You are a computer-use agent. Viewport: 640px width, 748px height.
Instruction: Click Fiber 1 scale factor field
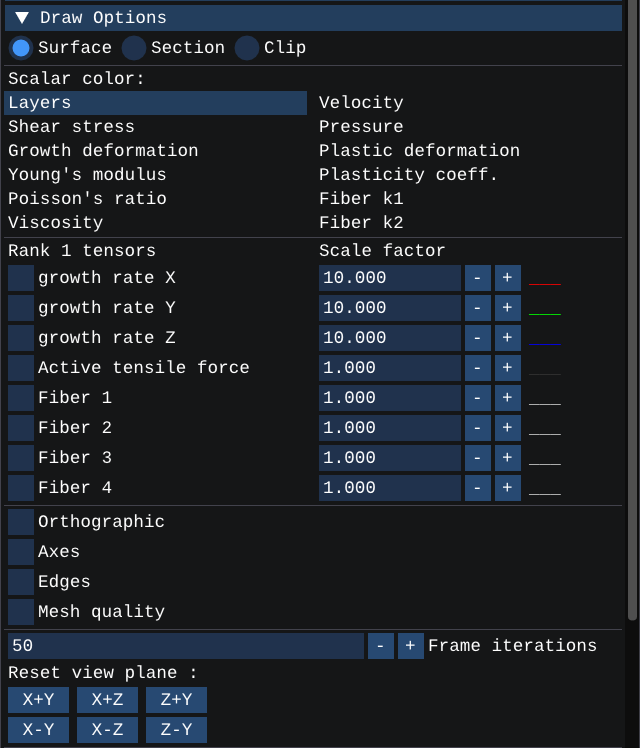[x=390, y=398]
